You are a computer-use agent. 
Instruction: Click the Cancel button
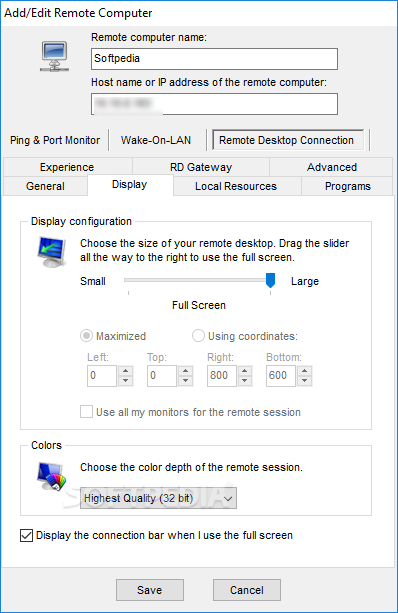point(247,590)
